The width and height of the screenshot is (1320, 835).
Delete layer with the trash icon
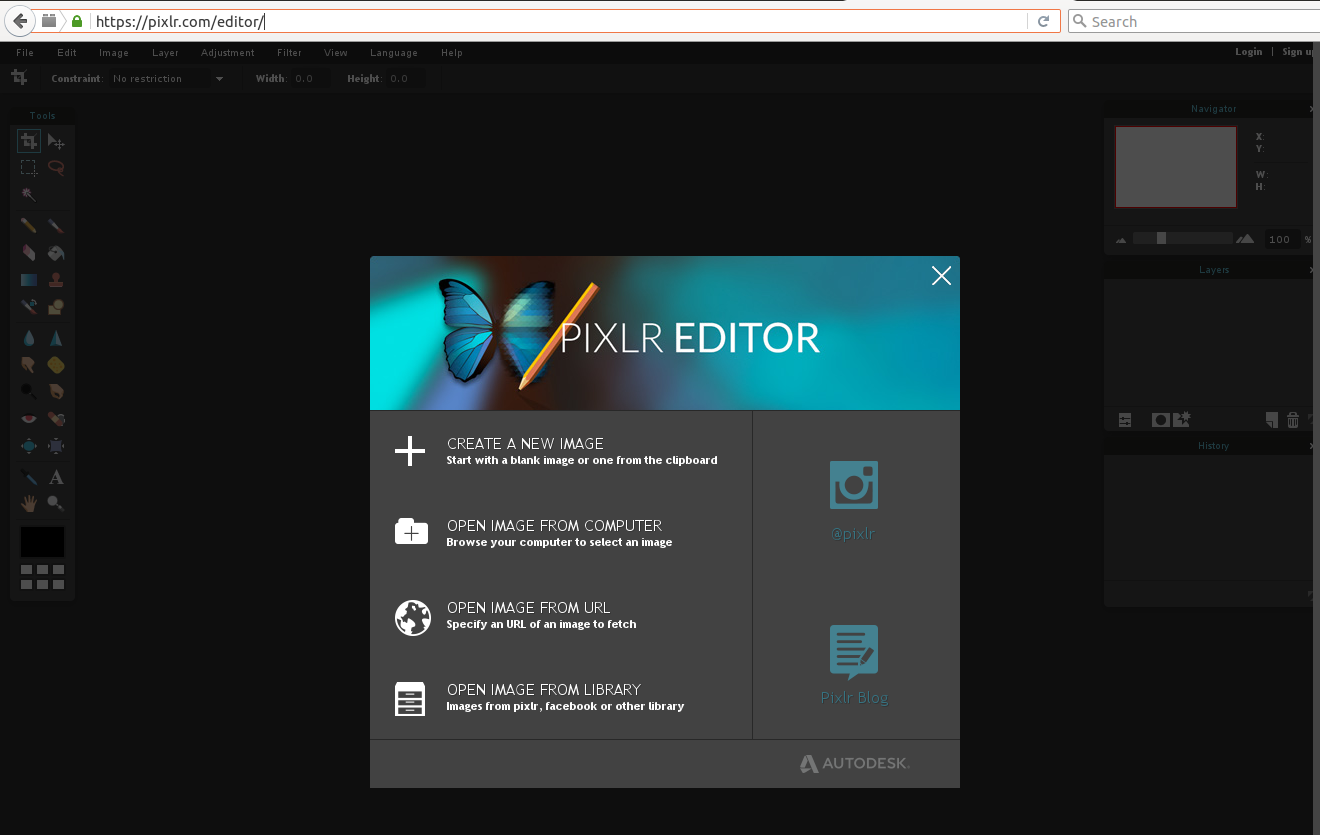tap(1292, 420)
